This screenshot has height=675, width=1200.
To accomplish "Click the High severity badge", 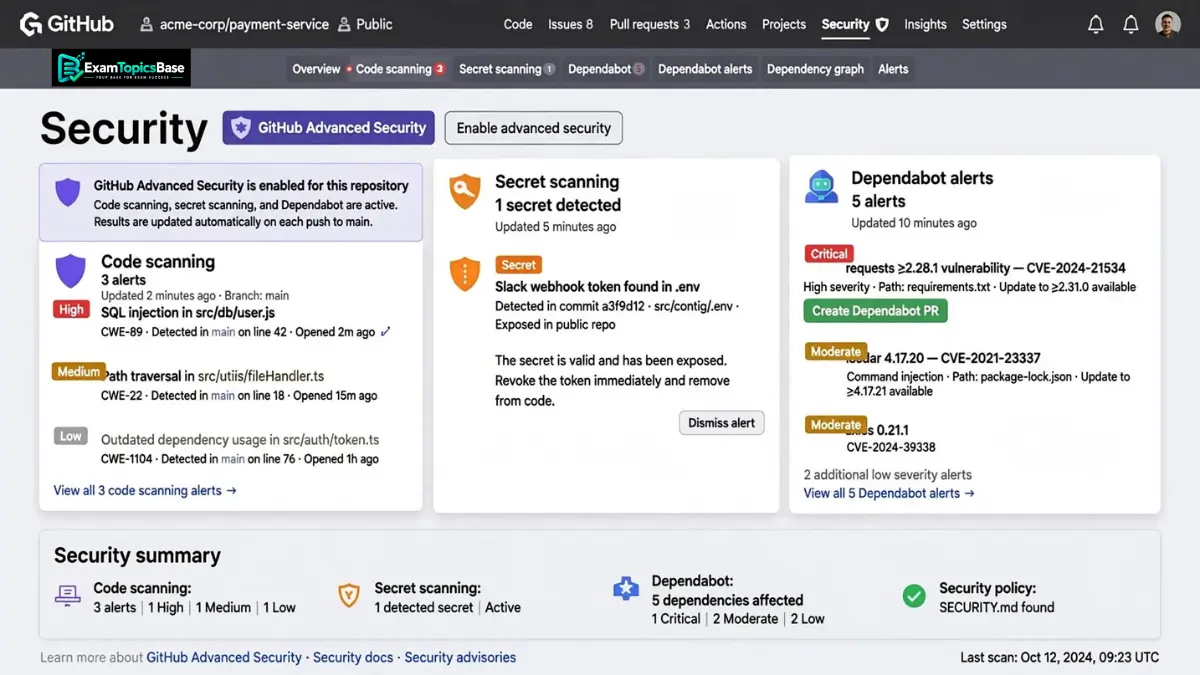I will tap(71, 309).
